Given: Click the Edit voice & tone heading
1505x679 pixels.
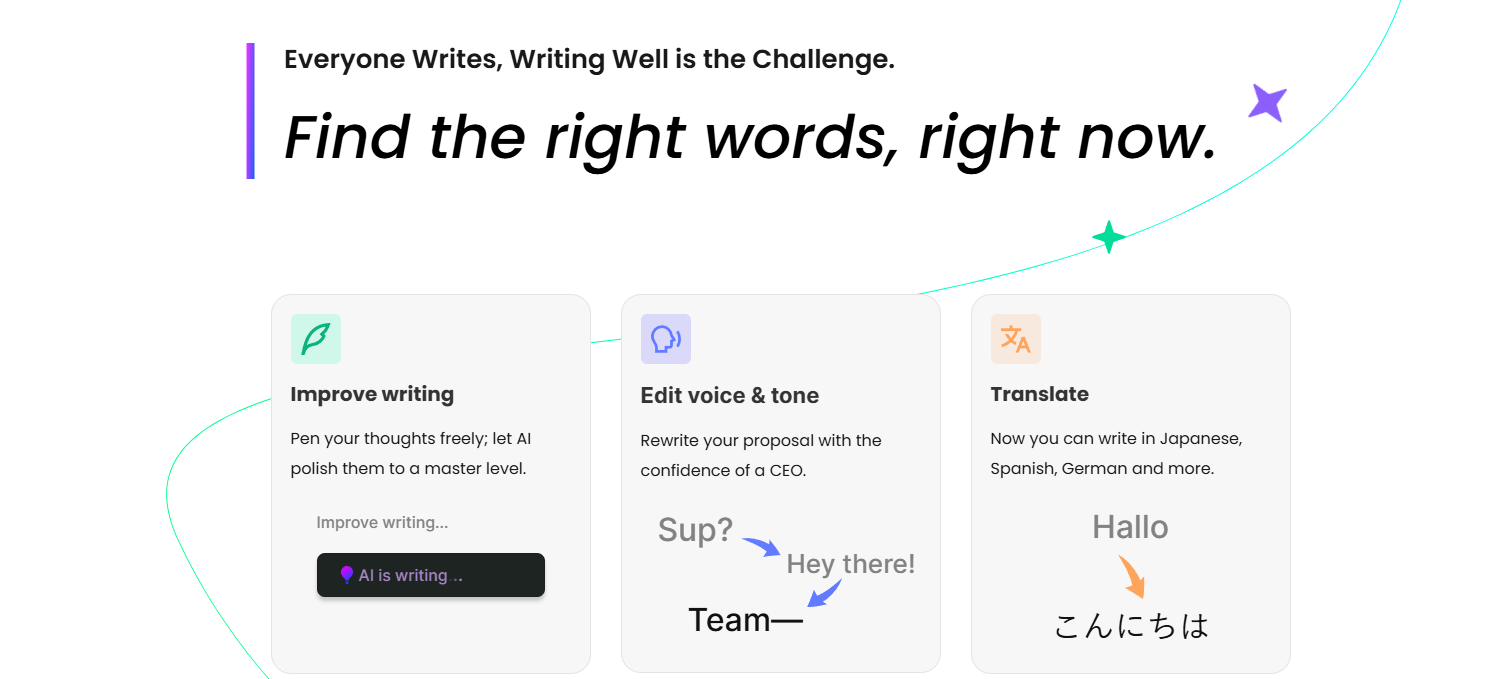Looking at the screenshot, I should (x=729, y=396).
